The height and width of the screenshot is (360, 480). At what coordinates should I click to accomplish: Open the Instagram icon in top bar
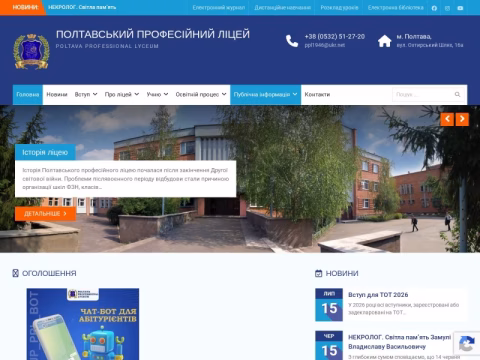(x=447, y=8)
